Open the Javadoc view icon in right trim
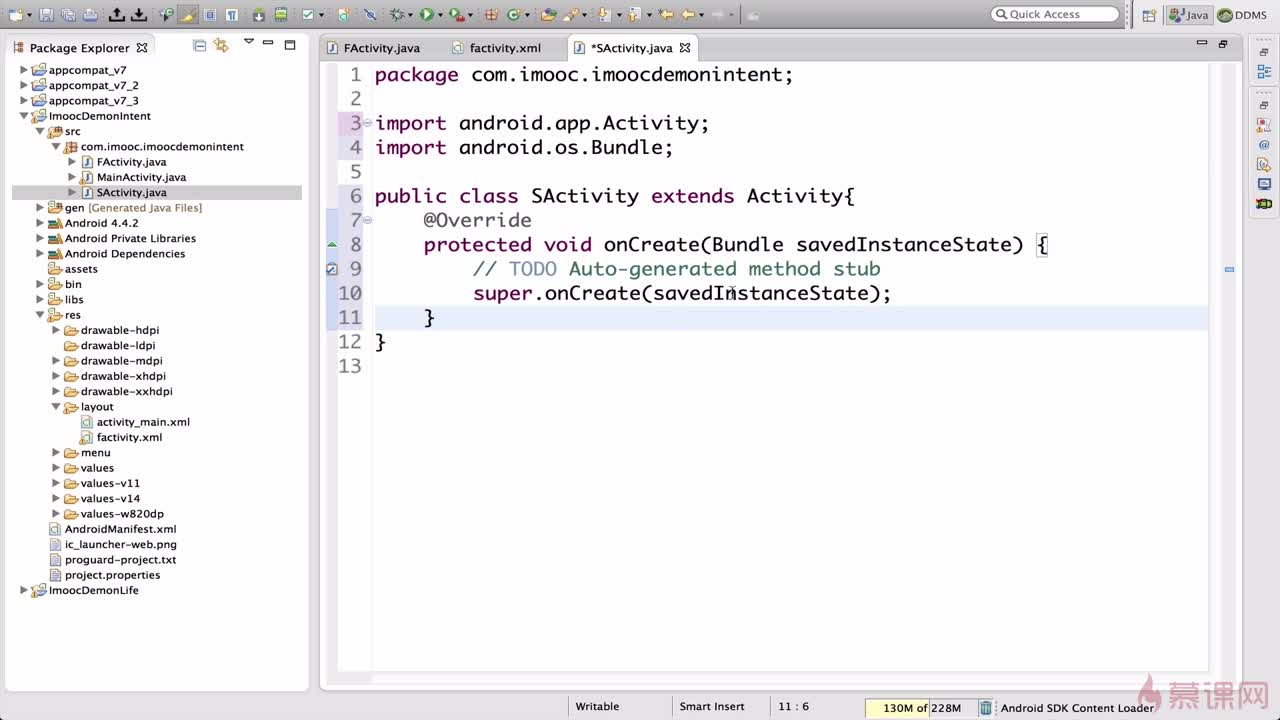 (x=1264, y=145)
